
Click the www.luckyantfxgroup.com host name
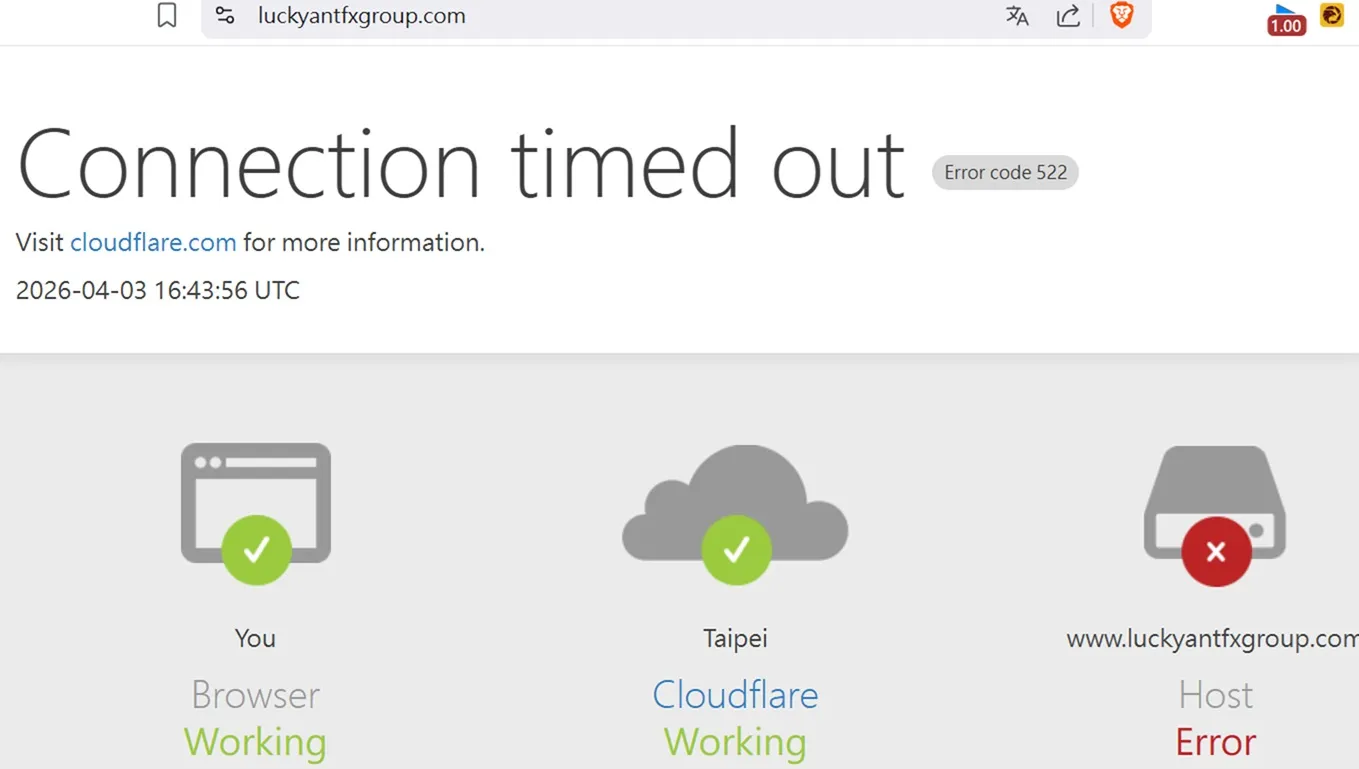(1212, 638)
